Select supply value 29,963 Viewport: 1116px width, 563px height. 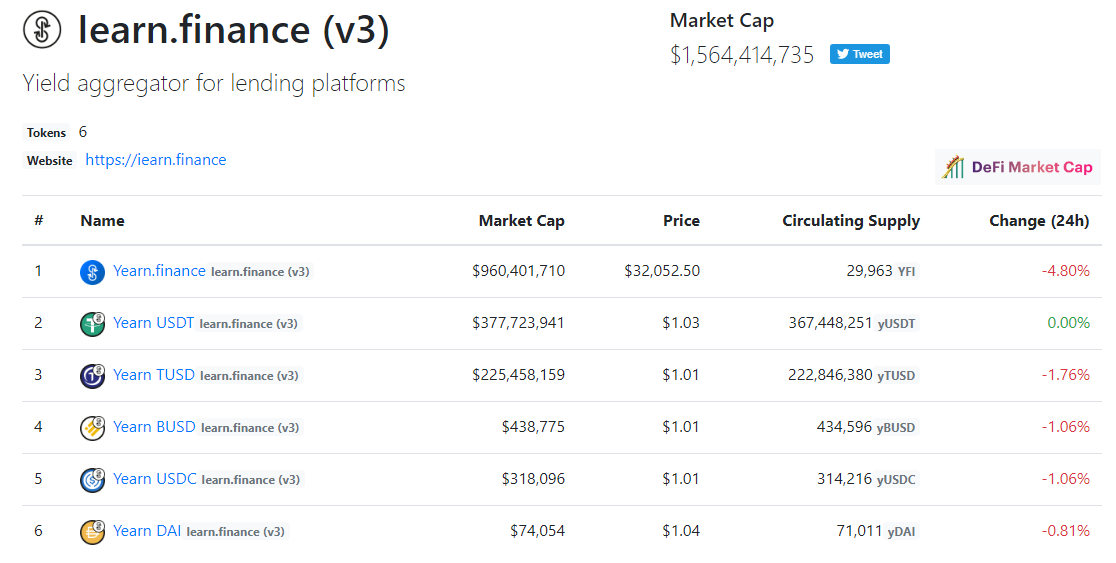coord(869,271)
